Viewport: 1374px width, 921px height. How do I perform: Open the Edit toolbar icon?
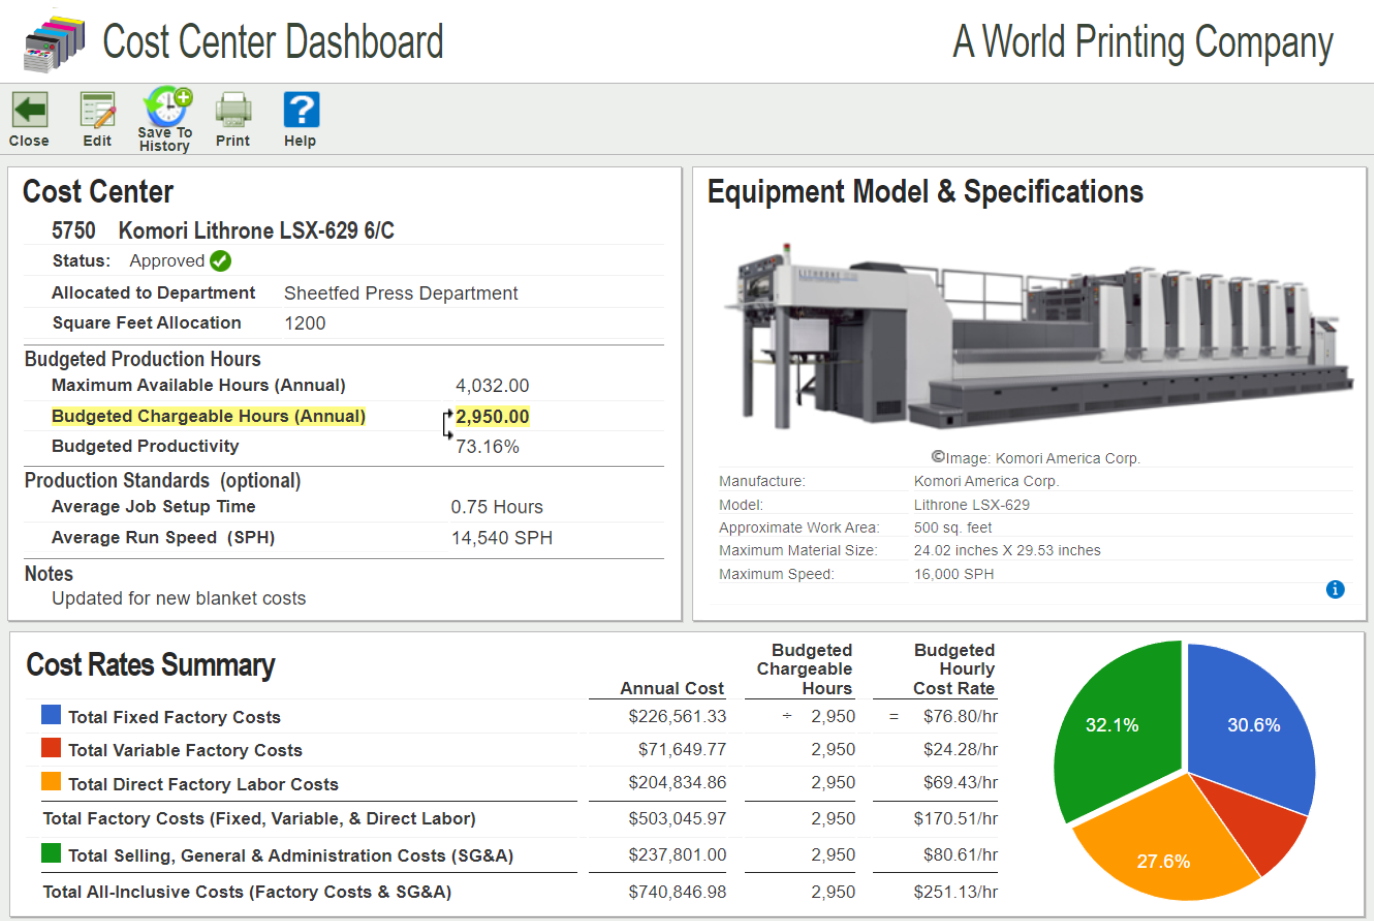click(x=97, y=110)
